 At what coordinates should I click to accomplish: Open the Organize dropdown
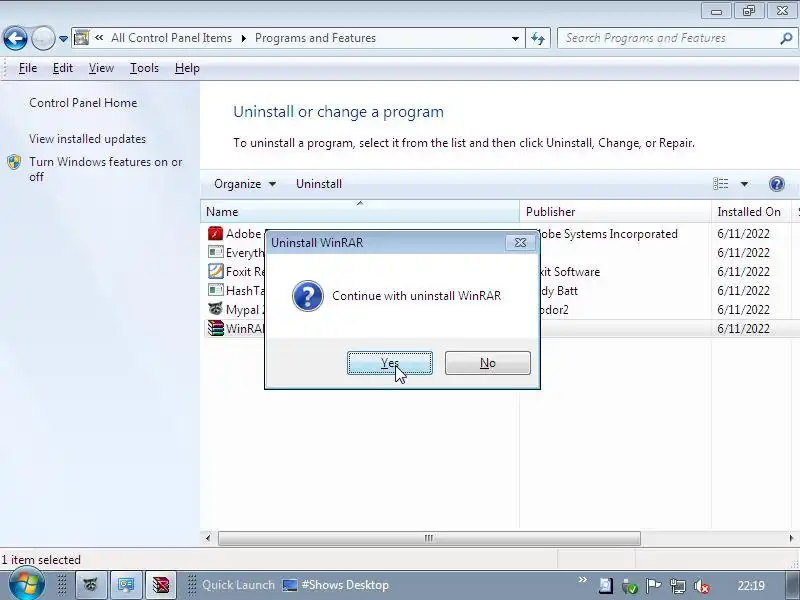245,184
